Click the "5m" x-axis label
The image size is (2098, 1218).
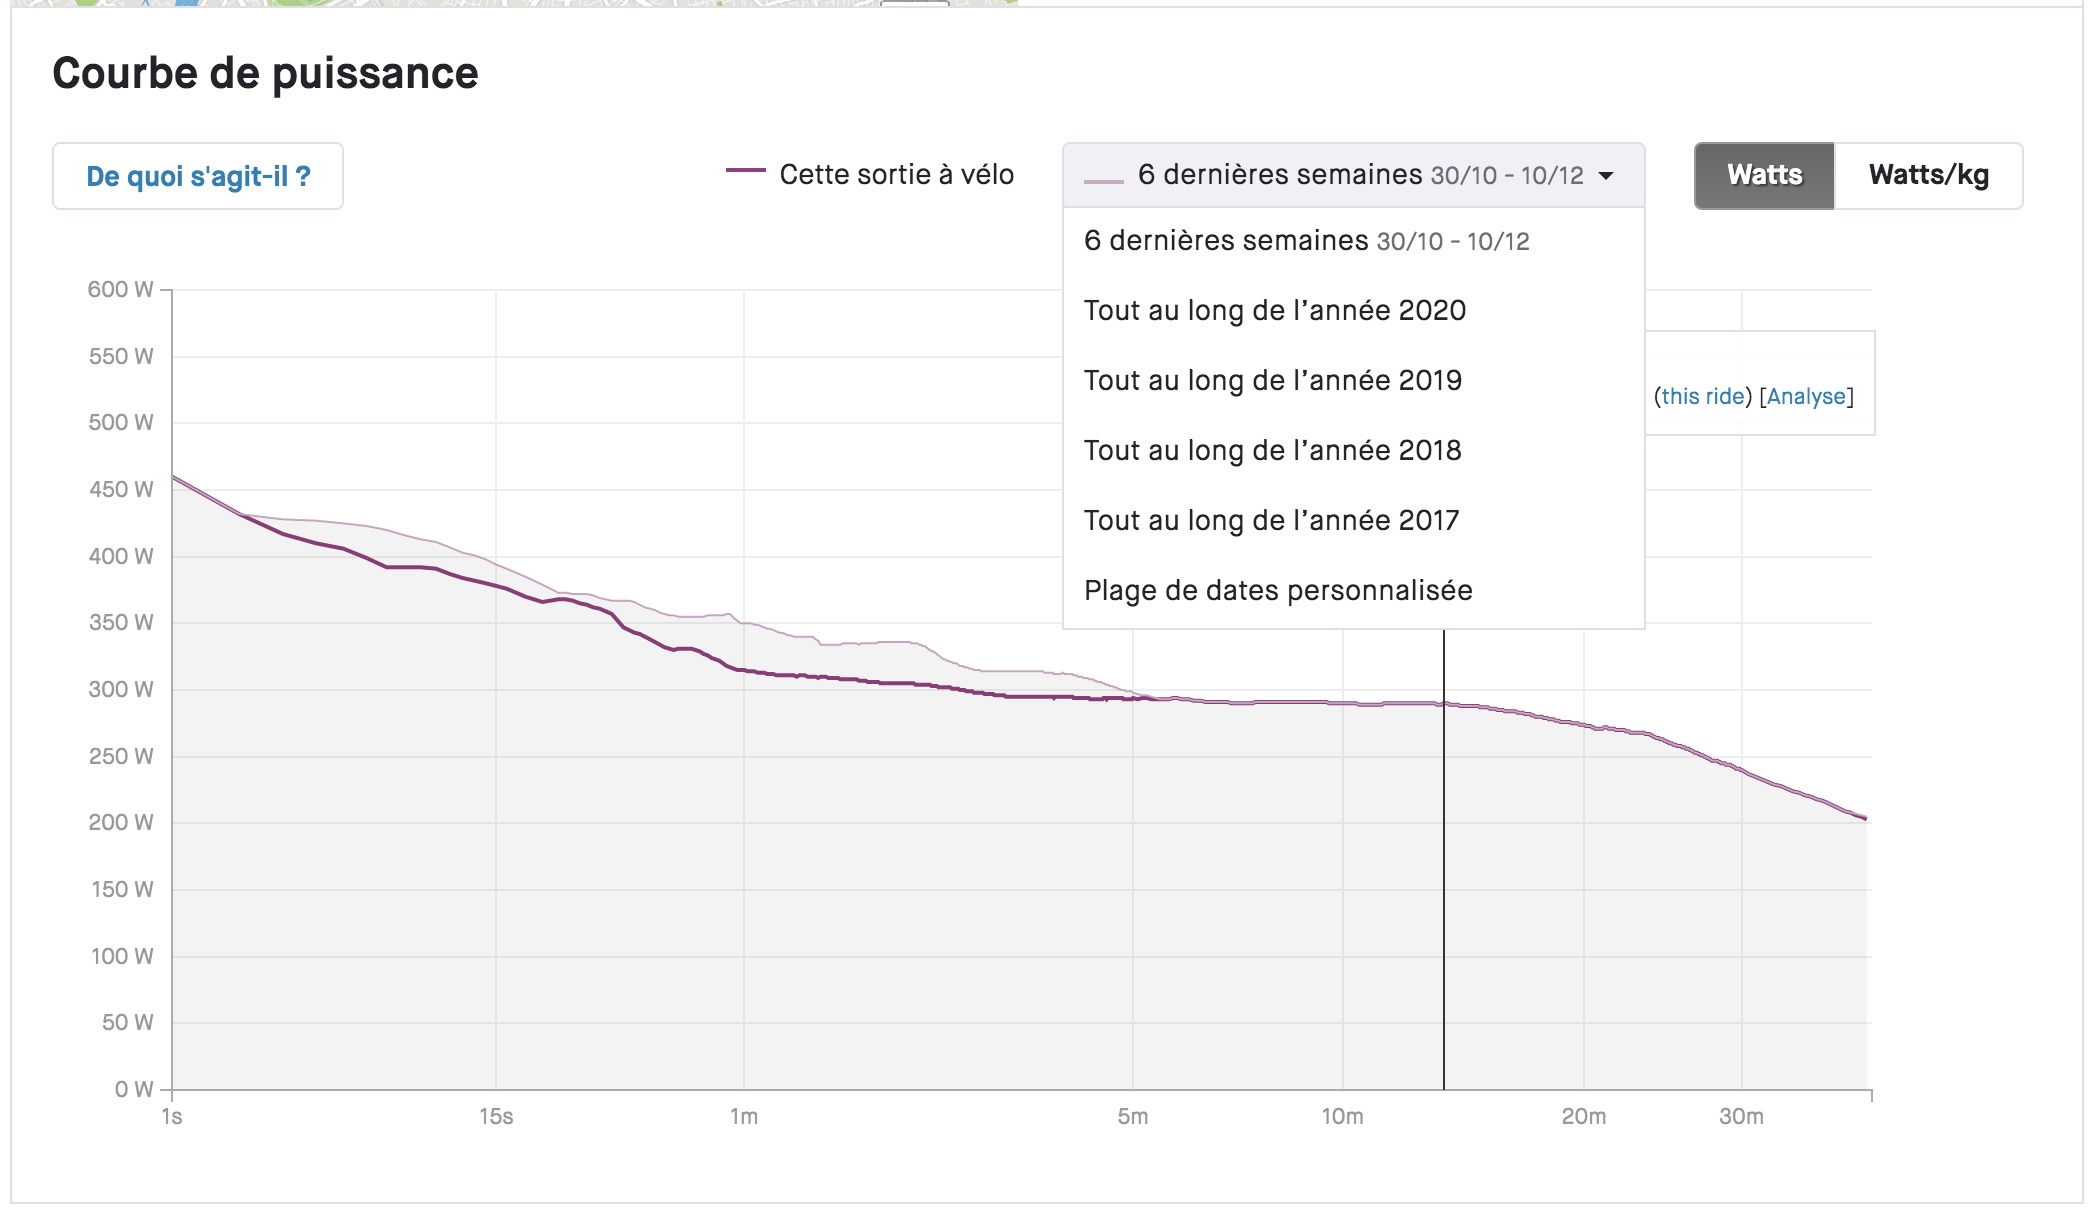[1132, 1117]
